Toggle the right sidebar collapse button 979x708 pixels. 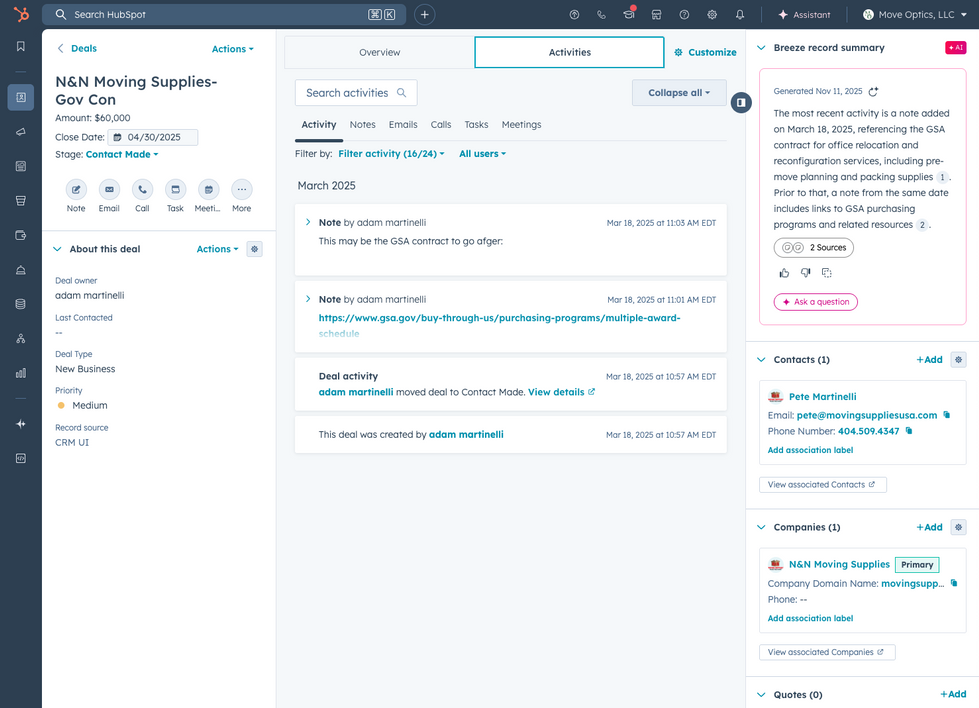741,102
